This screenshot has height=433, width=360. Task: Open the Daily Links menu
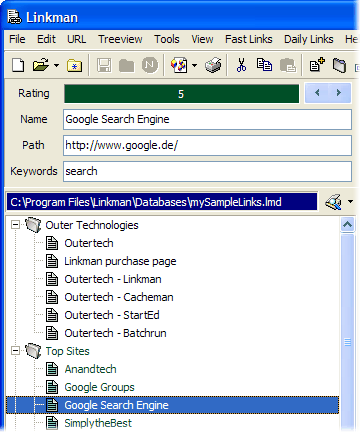[x=309, y=39]
